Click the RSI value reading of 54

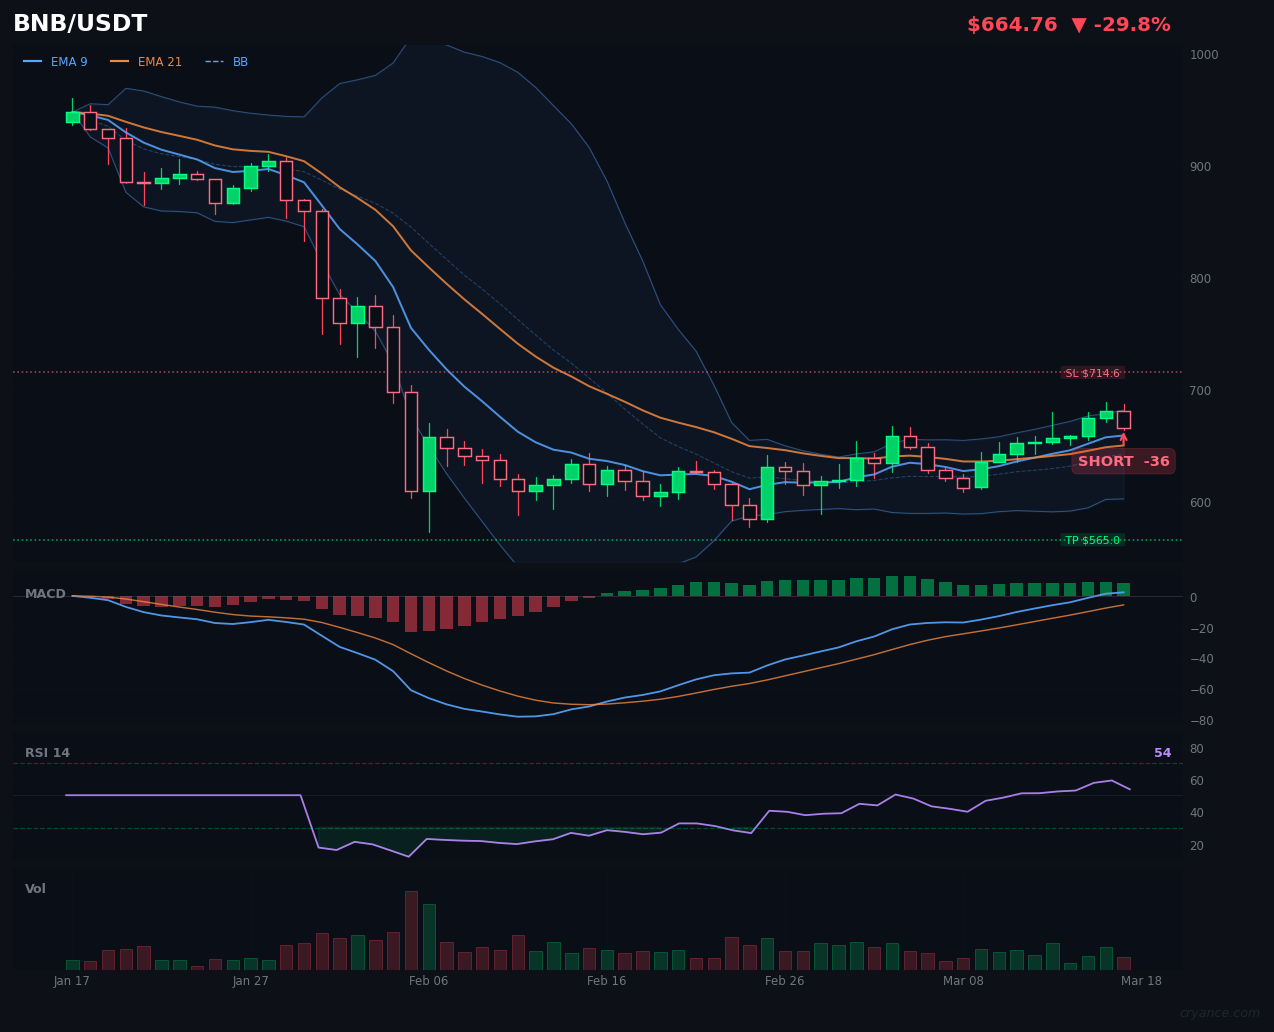[x=1162, y=752]
